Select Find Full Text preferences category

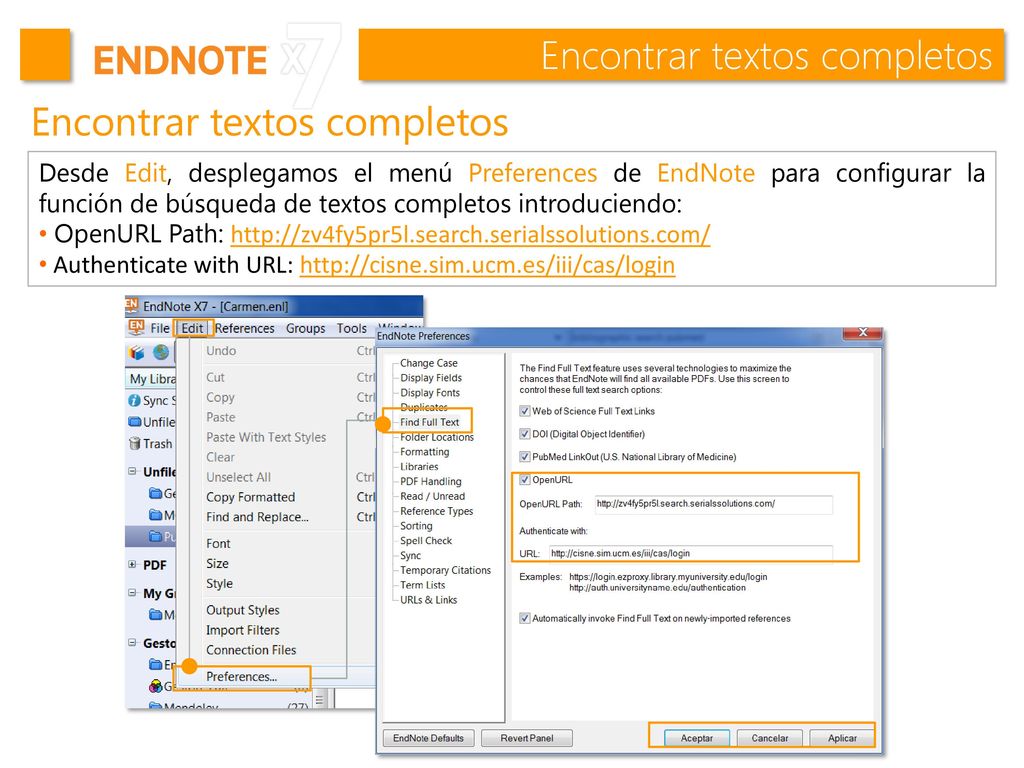click(430, 423)
